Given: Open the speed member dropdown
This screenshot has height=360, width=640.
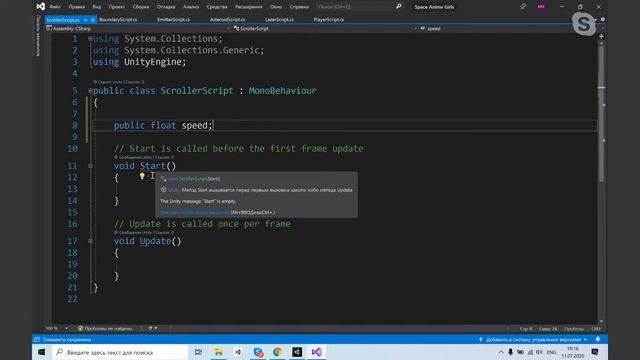Looking at the screenshot, I should point(509,29).
